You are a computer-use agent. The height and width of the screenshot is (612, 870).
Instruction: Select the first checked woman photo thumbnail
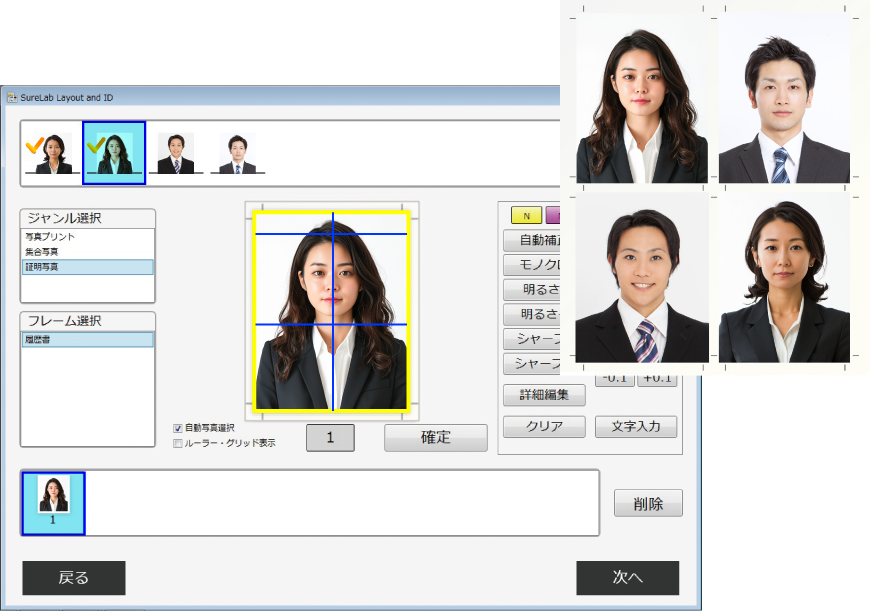[51, 153]
